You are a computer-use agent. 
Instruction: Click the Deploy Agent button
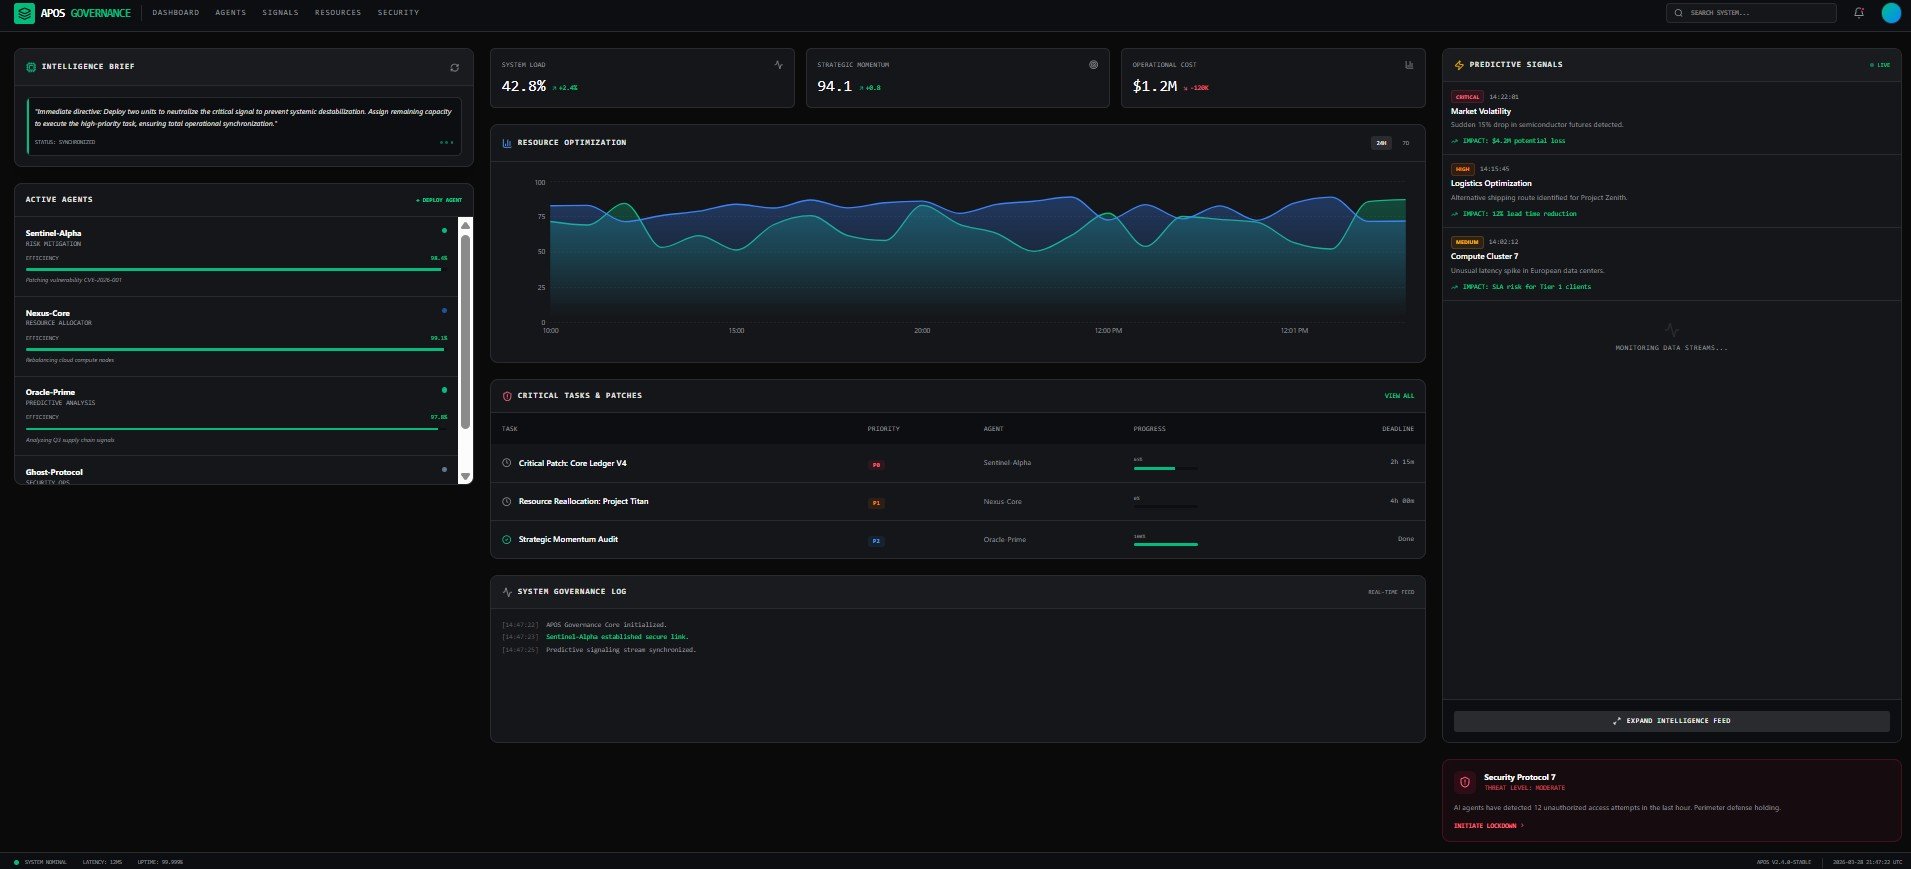(x=439, y=200)
